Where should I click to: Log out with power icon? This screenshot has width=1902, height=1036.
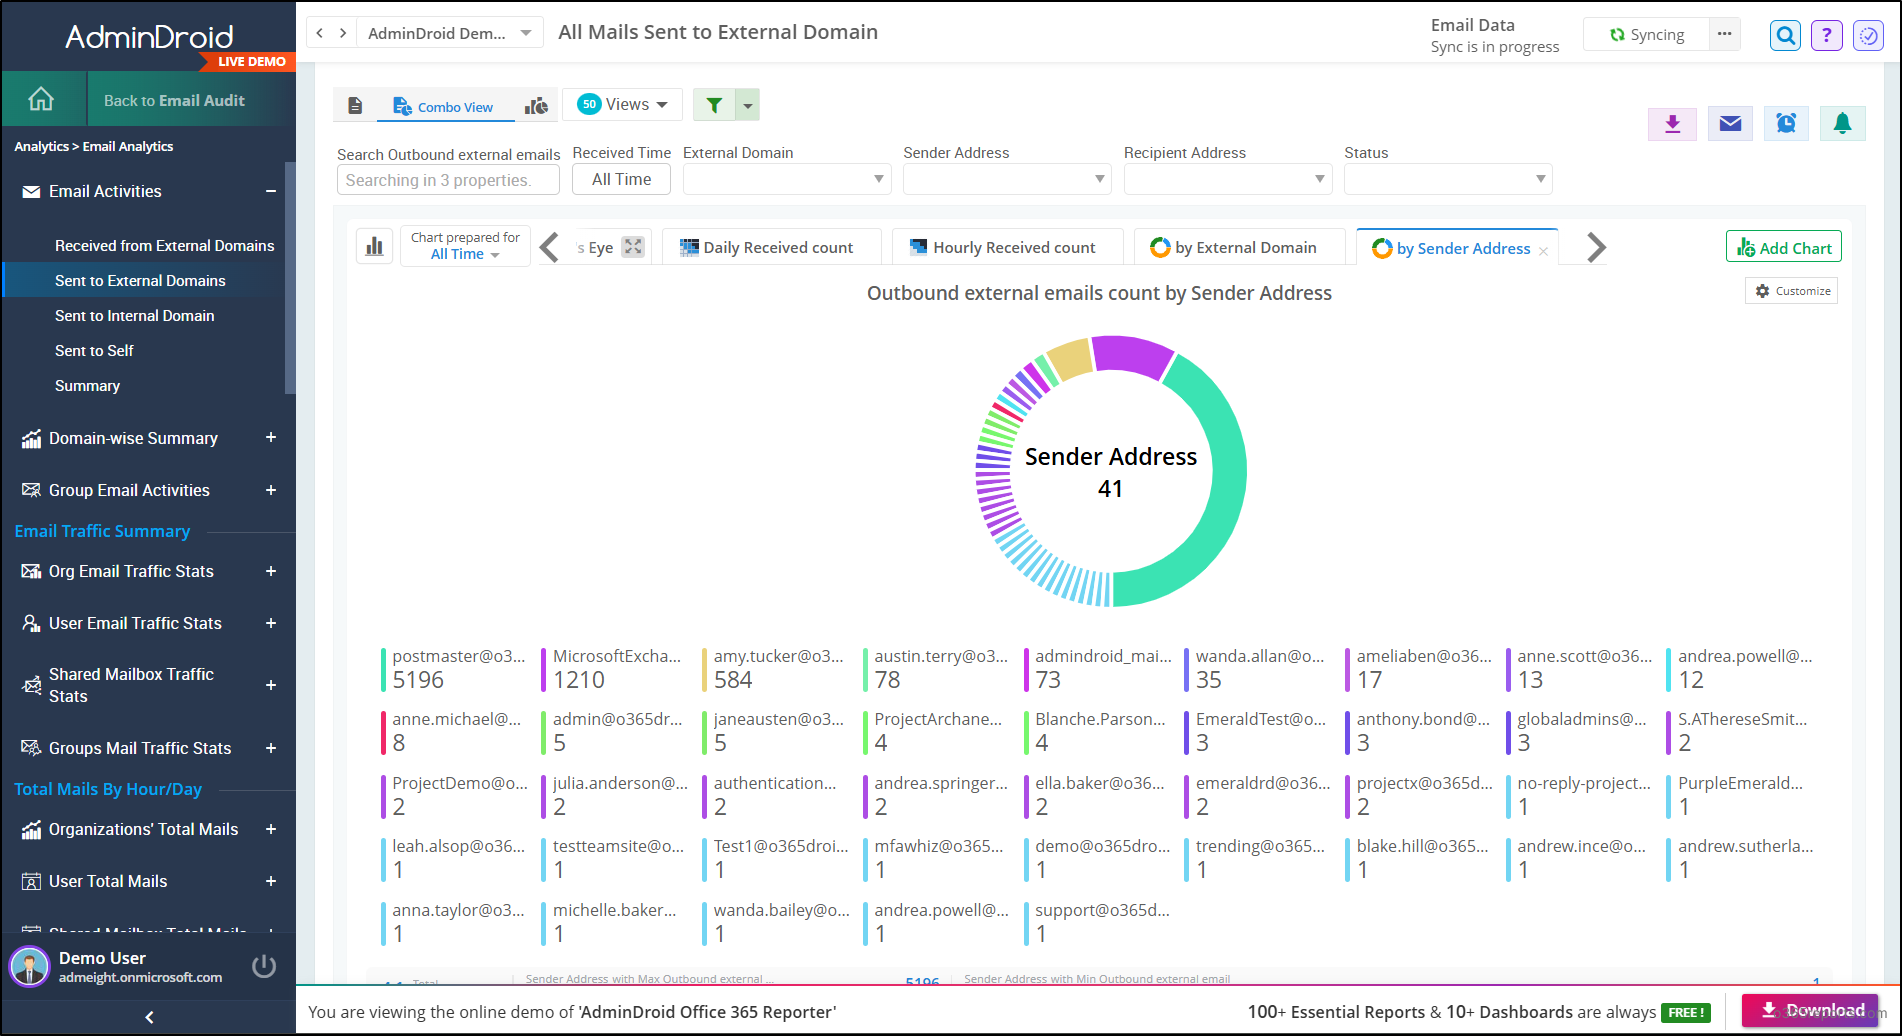pos(264,966)
